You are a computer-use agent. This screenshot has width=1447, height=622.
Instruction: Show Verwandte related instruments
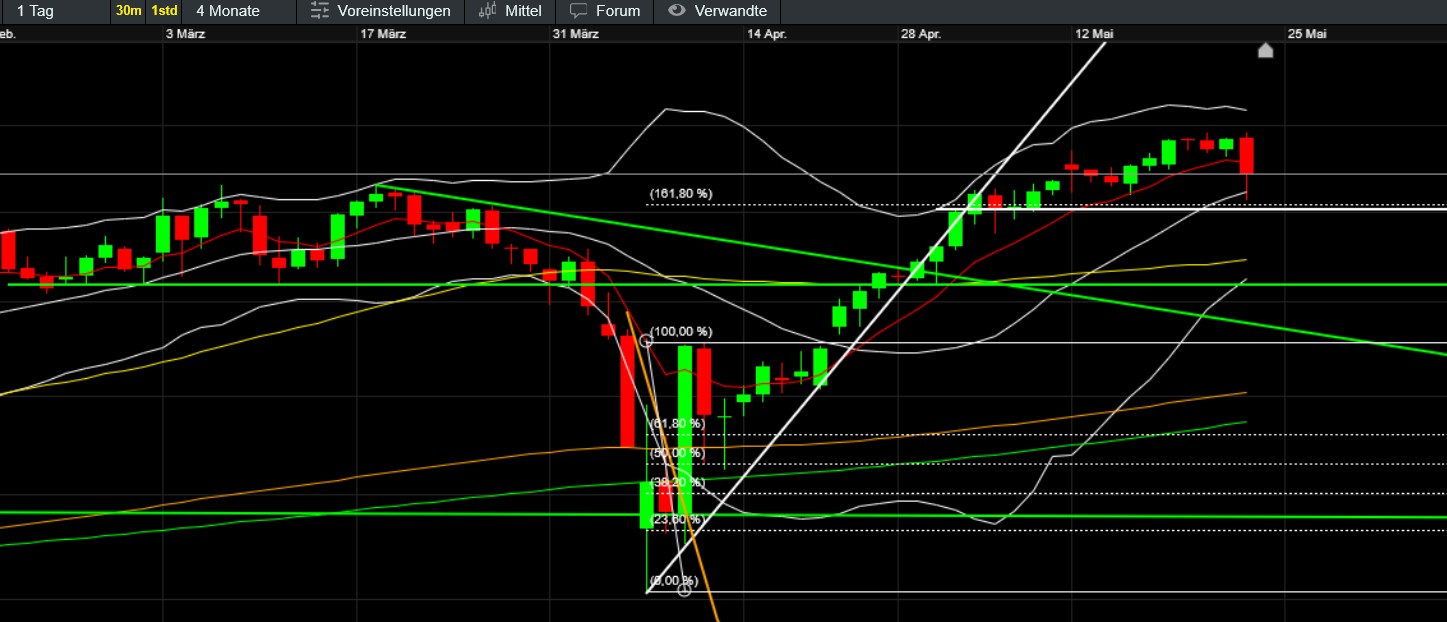(717, 11)
